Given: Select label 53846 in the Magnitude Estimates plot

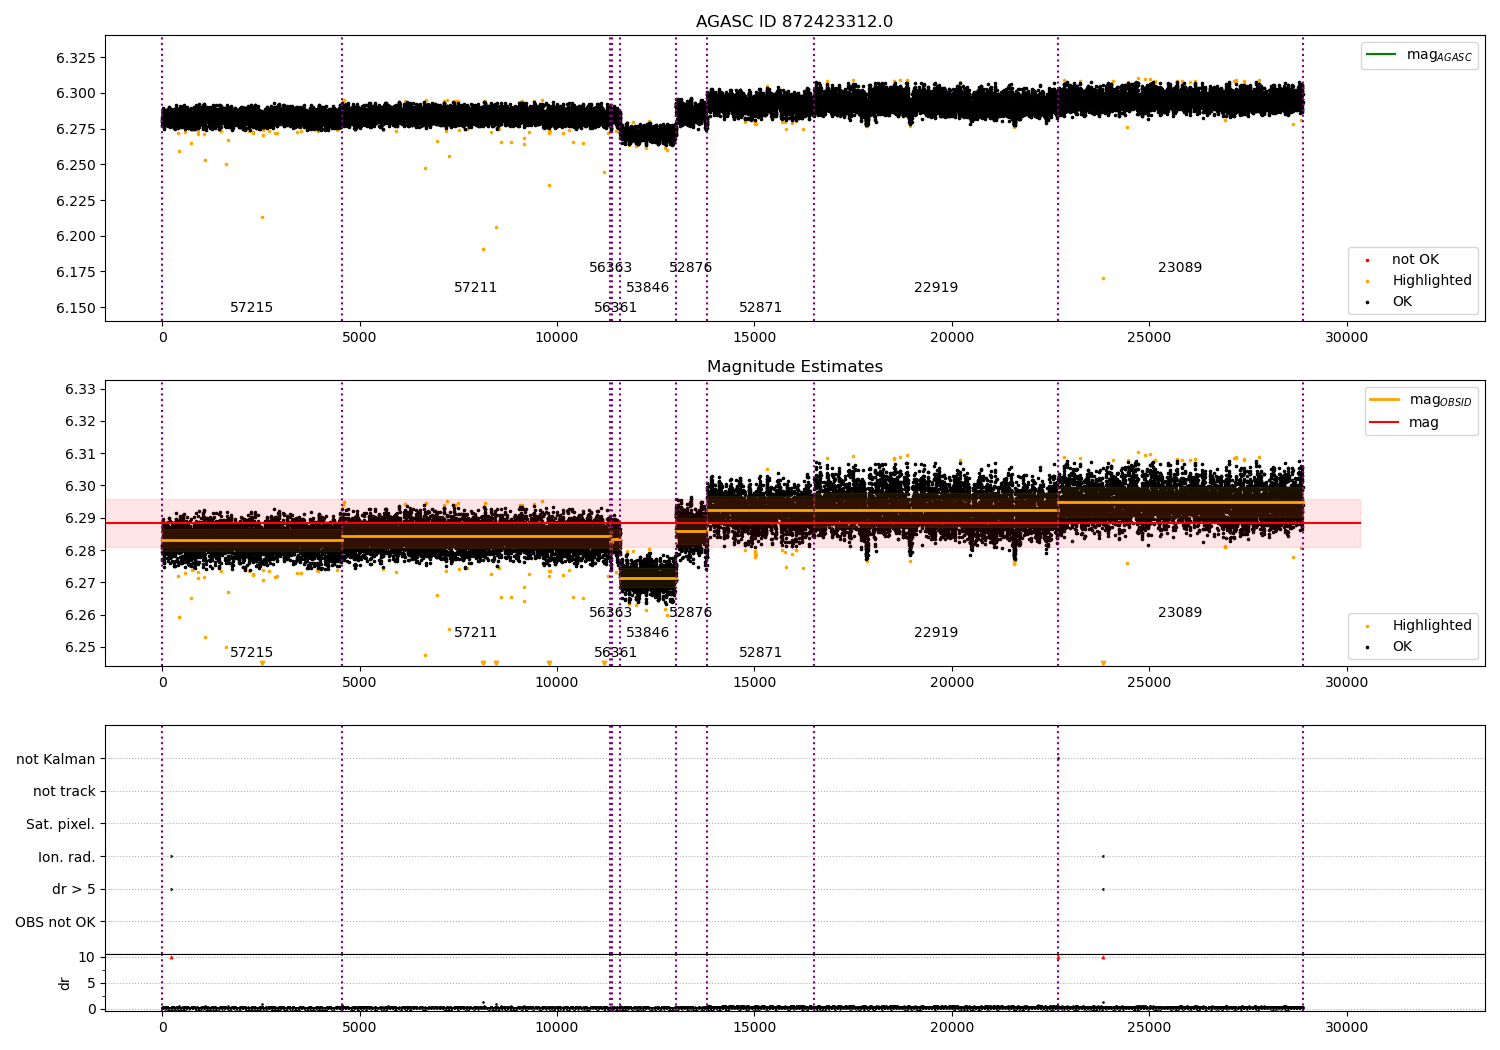Looking at the screenshot, I should click(647, 633).
